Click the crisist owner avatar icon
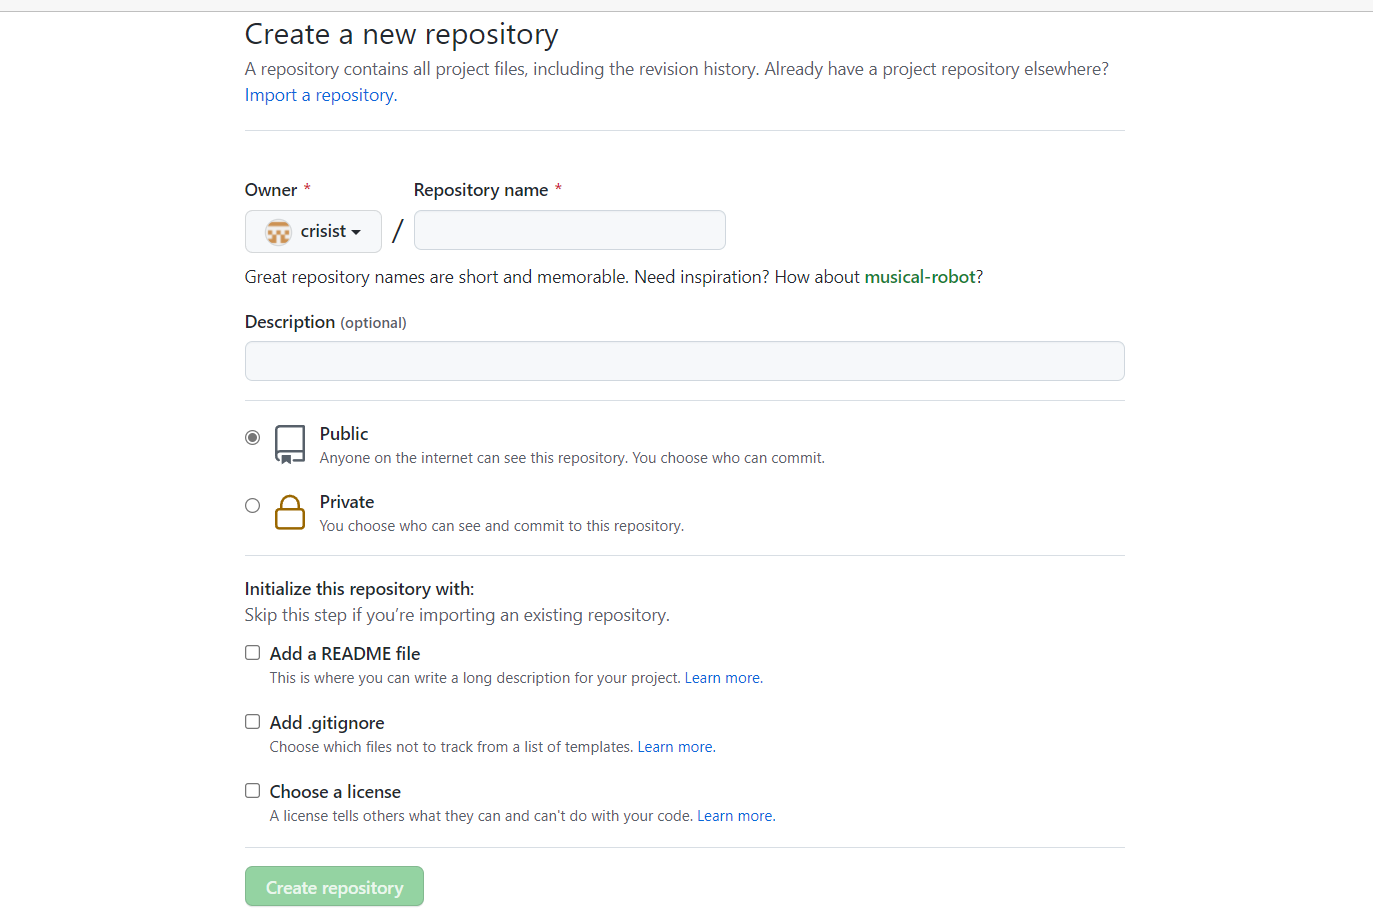This screenshot has width=1373, height=913. pyautogui.click(x=278, y=232)
